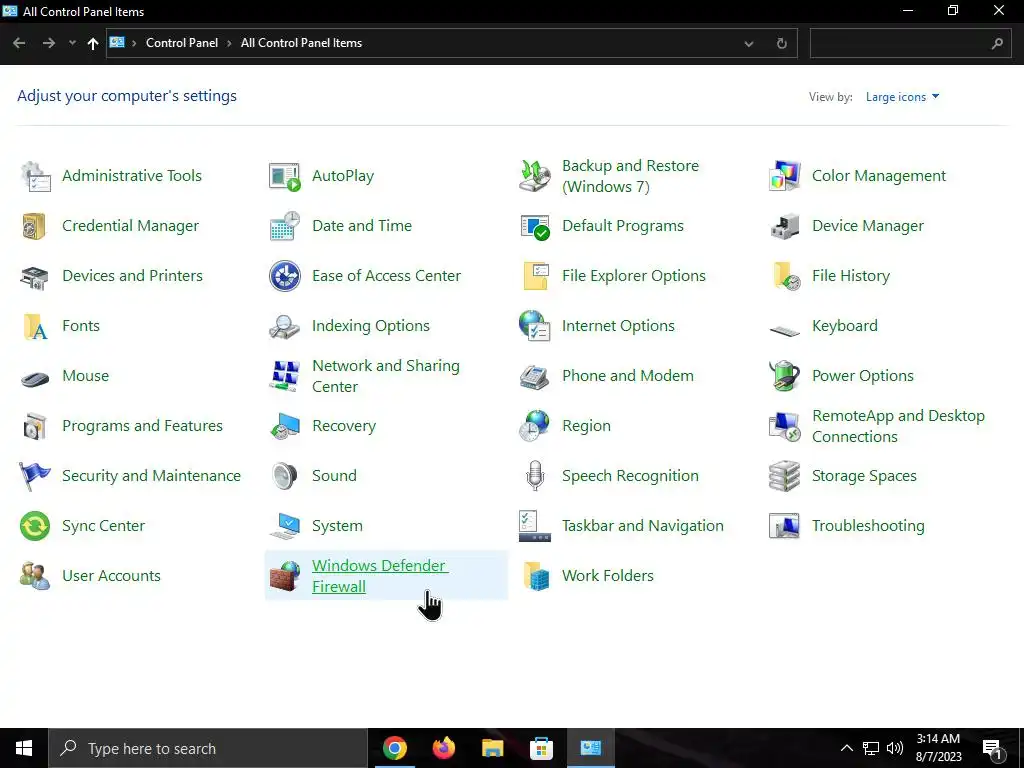Launch Firefox from the taskbar
Image resolution: width=1024 pixels, height=768 pixels.
click(443, 748)
